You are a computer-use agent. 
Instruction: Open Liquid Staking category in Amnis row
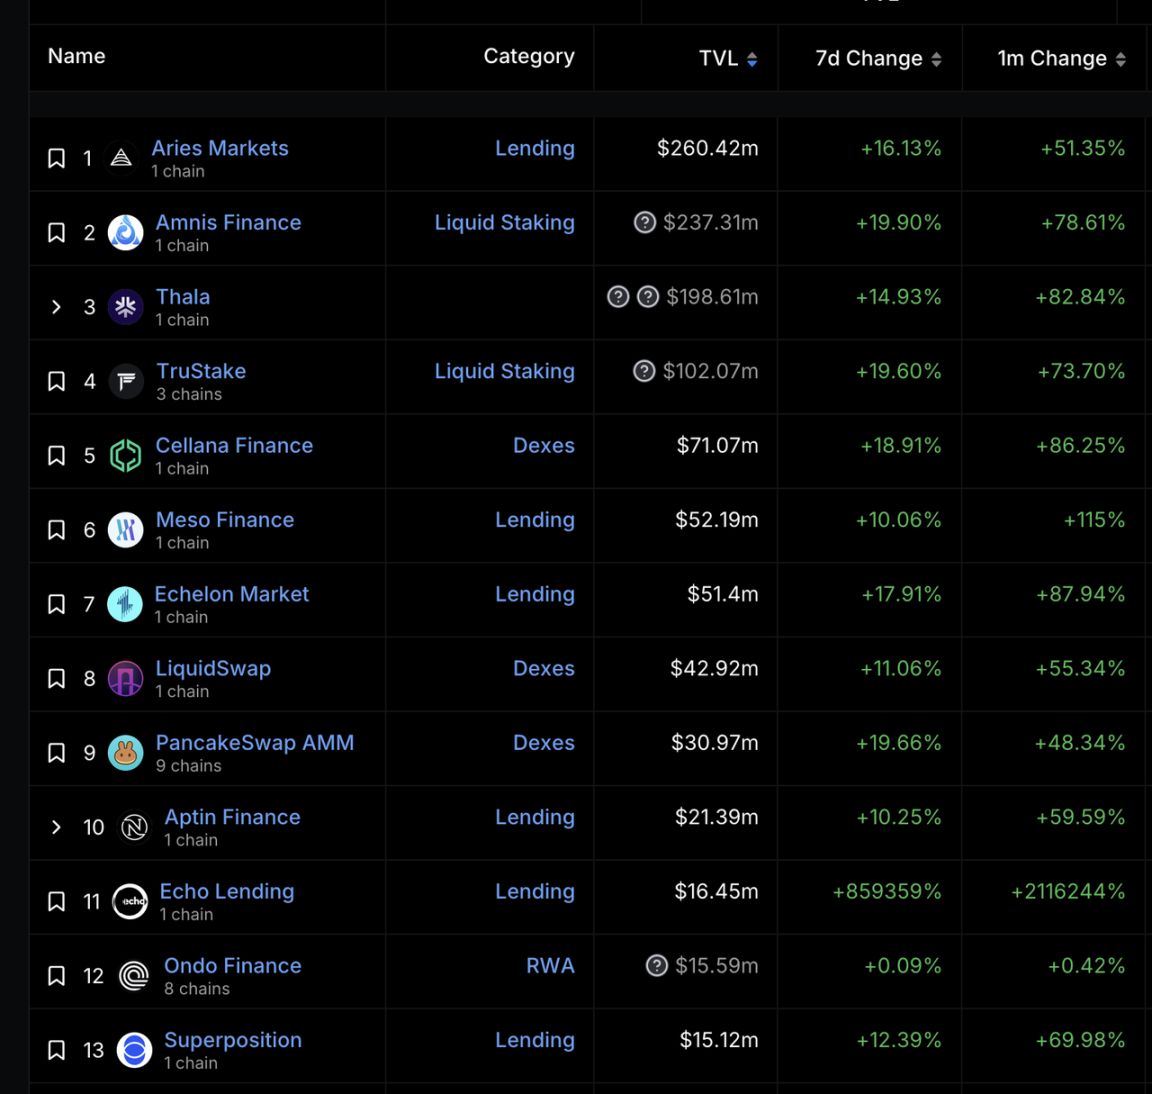(505, 222)
